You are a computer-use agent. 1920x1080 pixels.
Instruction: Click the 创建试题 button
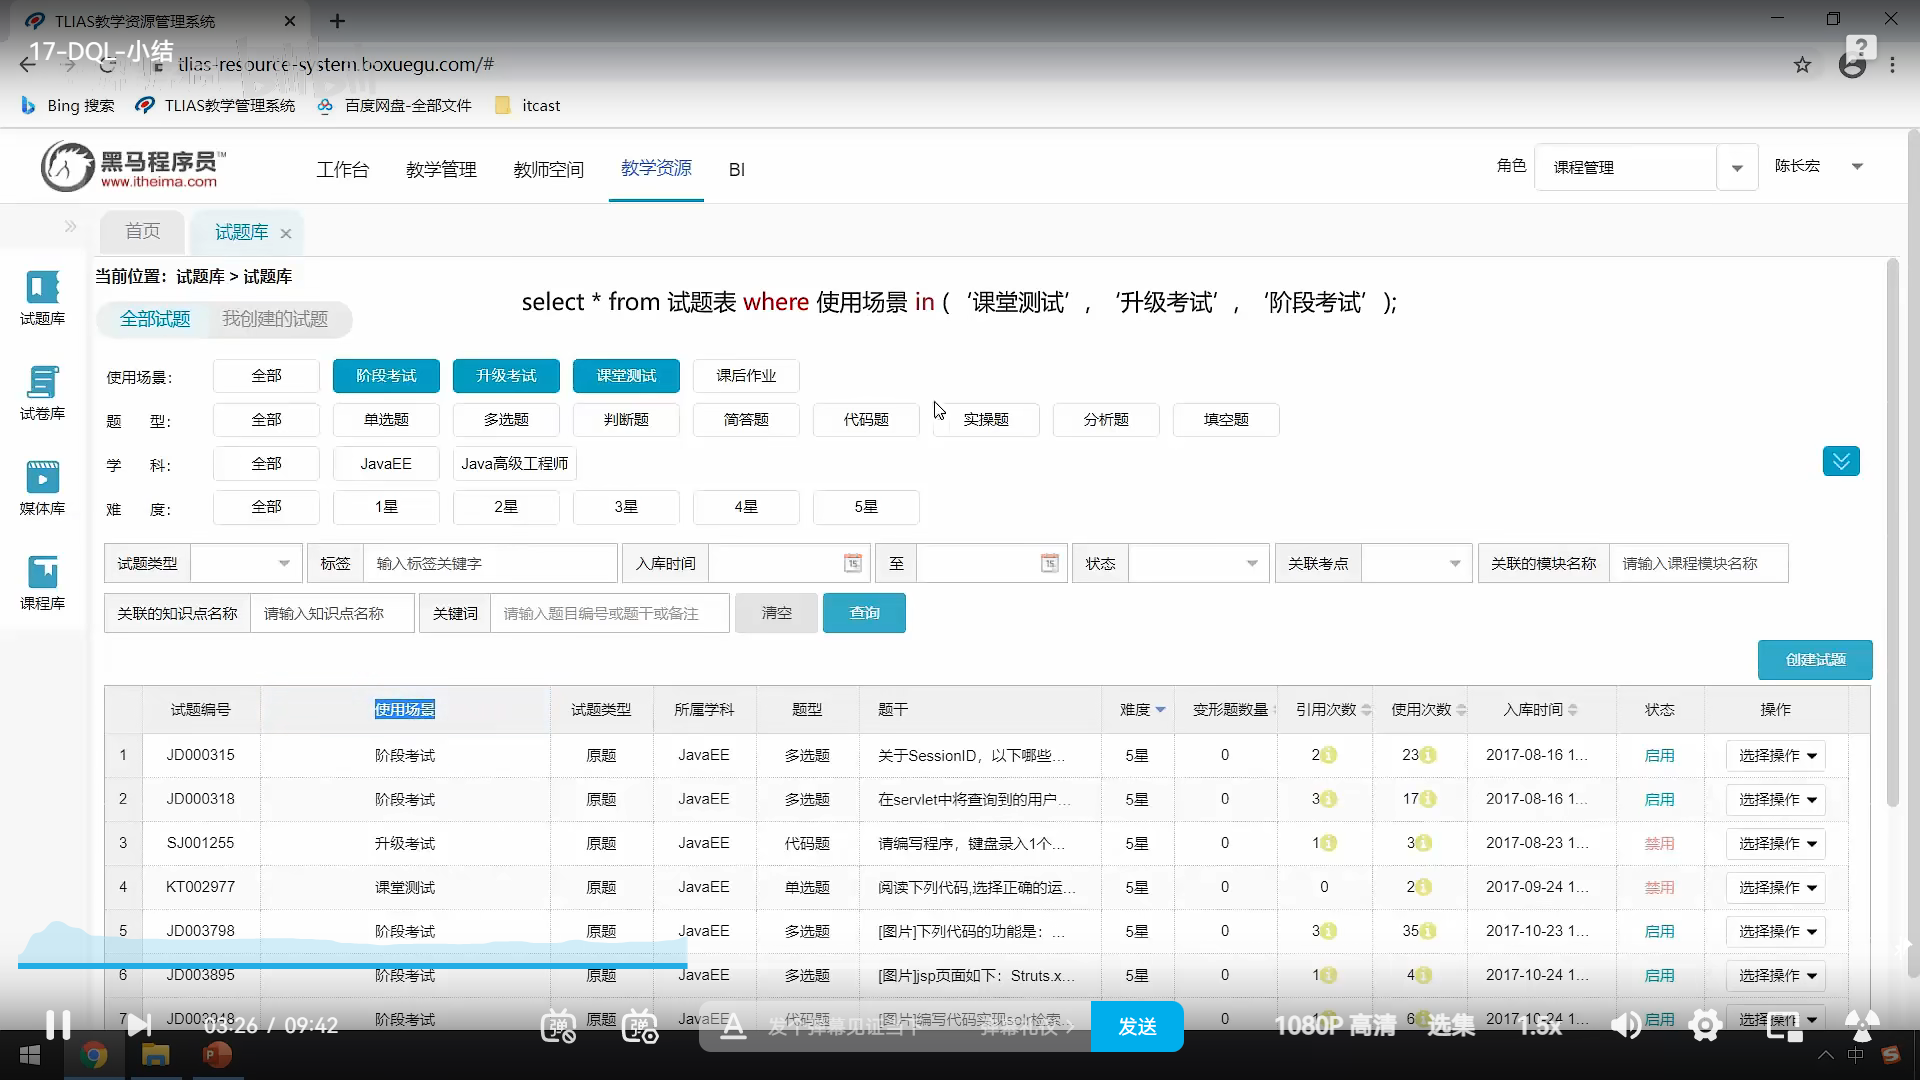(x=1814, y=660)
